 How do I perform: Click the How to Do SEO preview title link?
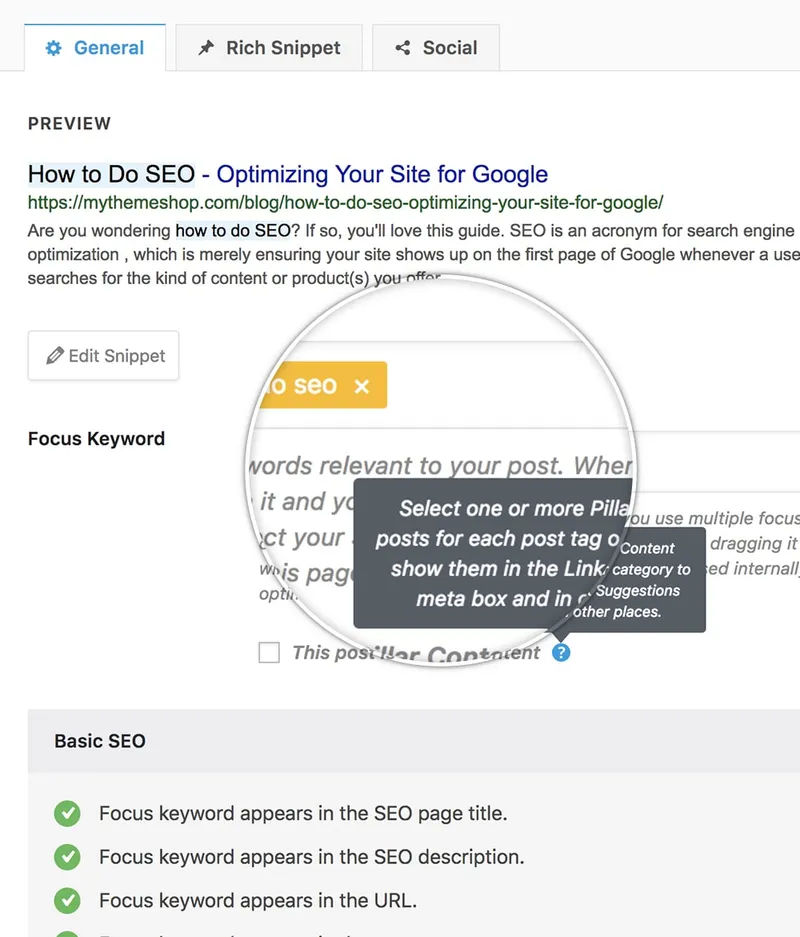point(110,173)
